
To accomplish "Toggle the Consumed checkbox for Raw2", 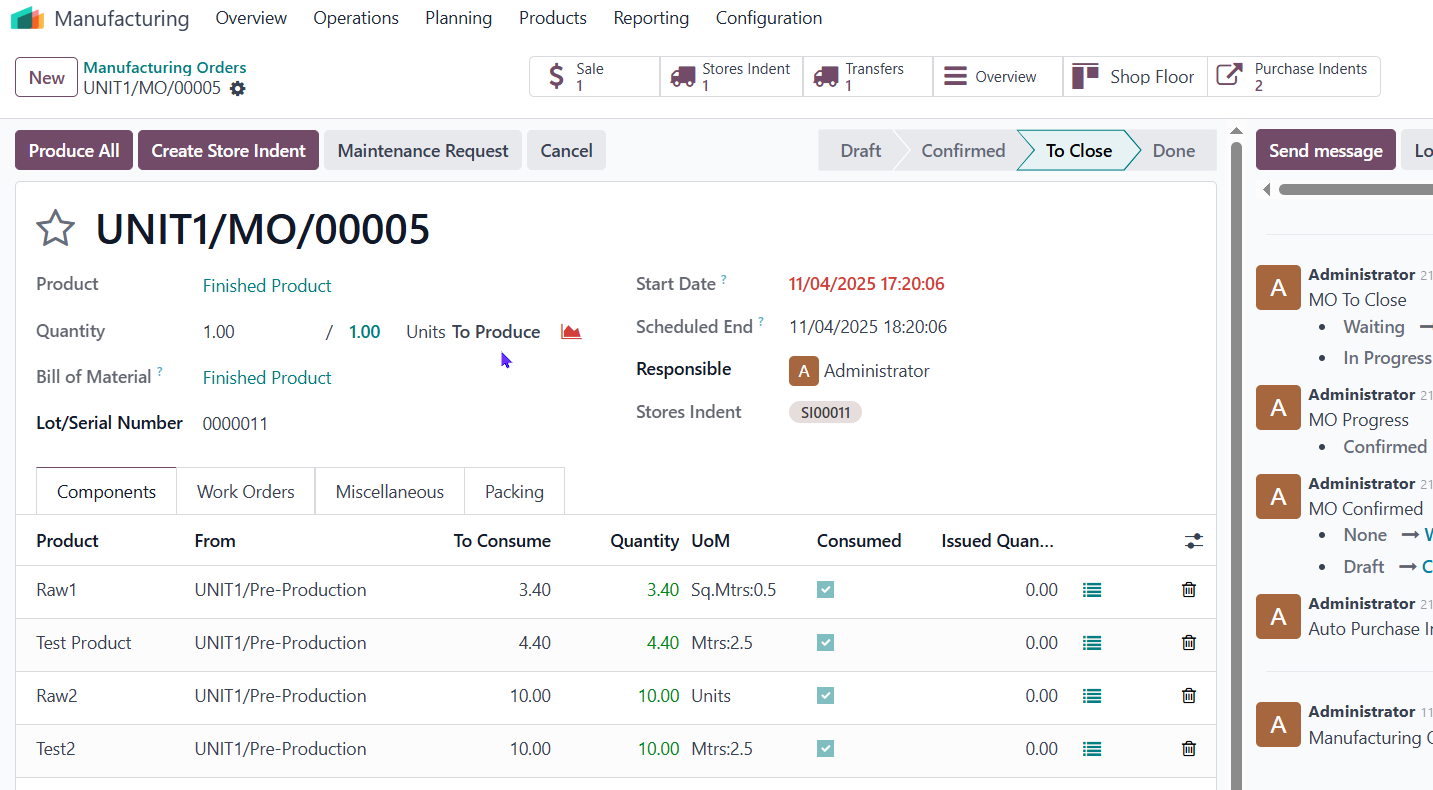I will (x=825, y=696).
